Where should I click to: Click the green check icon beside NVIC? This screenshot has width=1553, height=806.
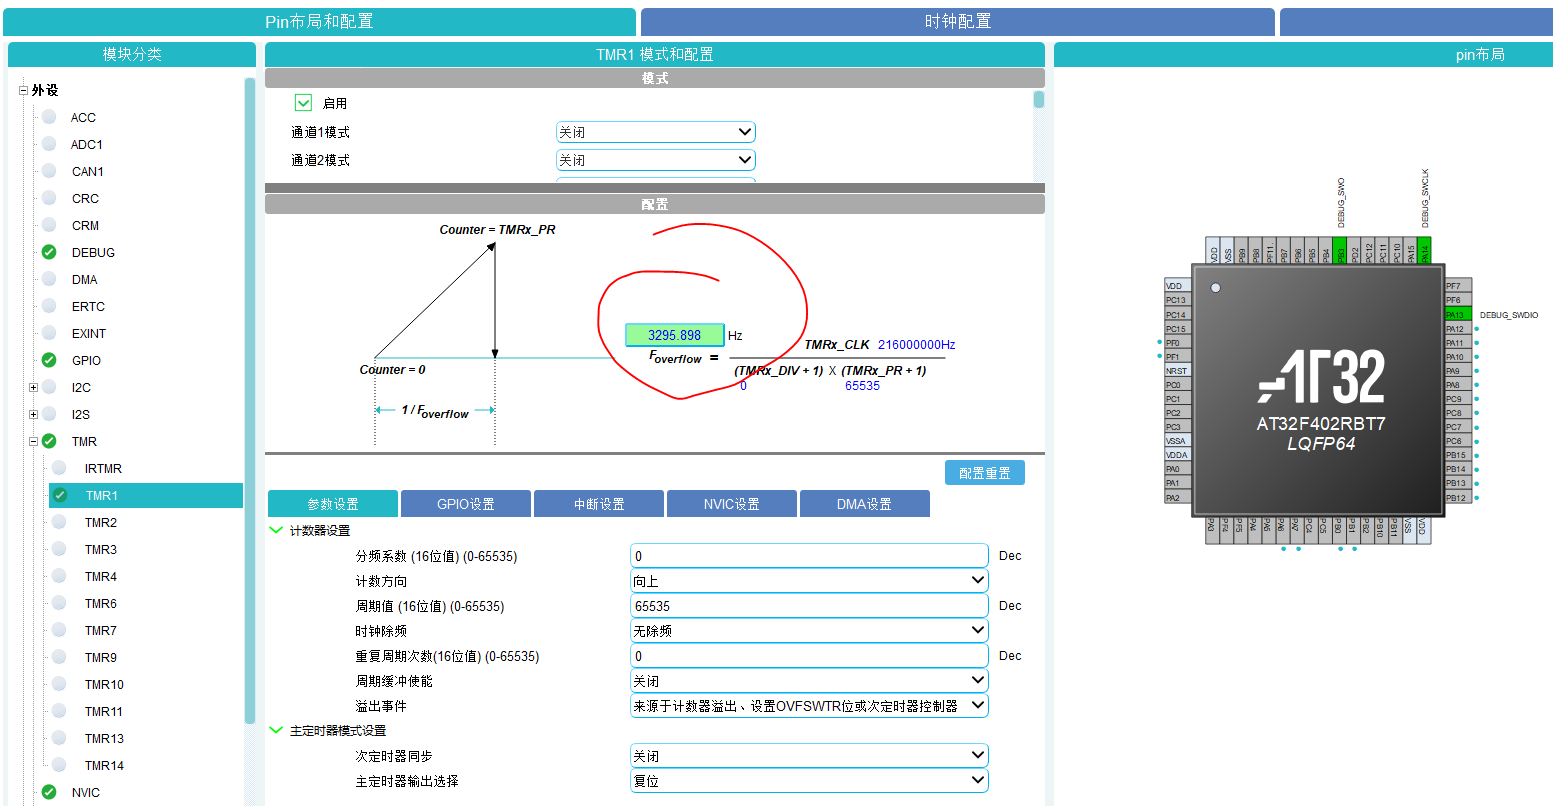pos(48,791)
